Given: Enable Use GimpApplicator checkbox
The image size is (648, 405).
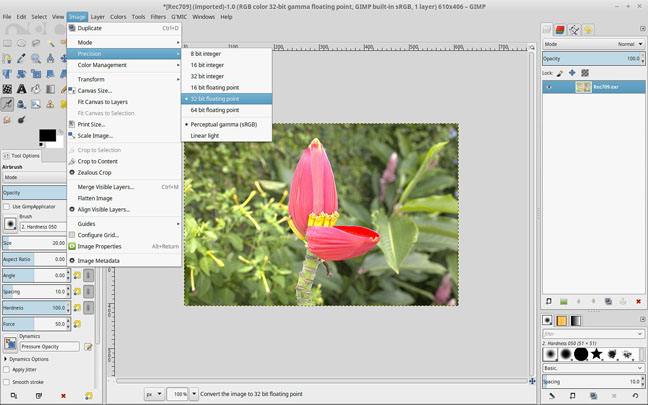Looking at the screenshot, I should coord(6,207).
